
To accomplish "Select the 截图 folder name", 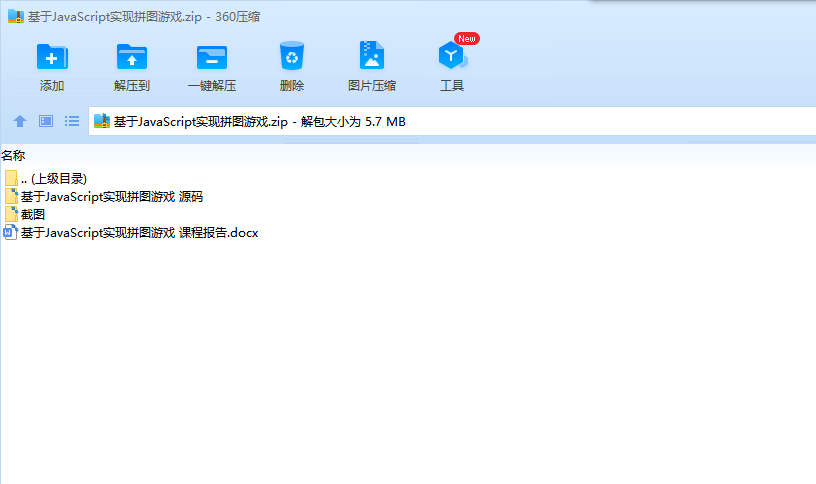I will (x=33, y=214).
